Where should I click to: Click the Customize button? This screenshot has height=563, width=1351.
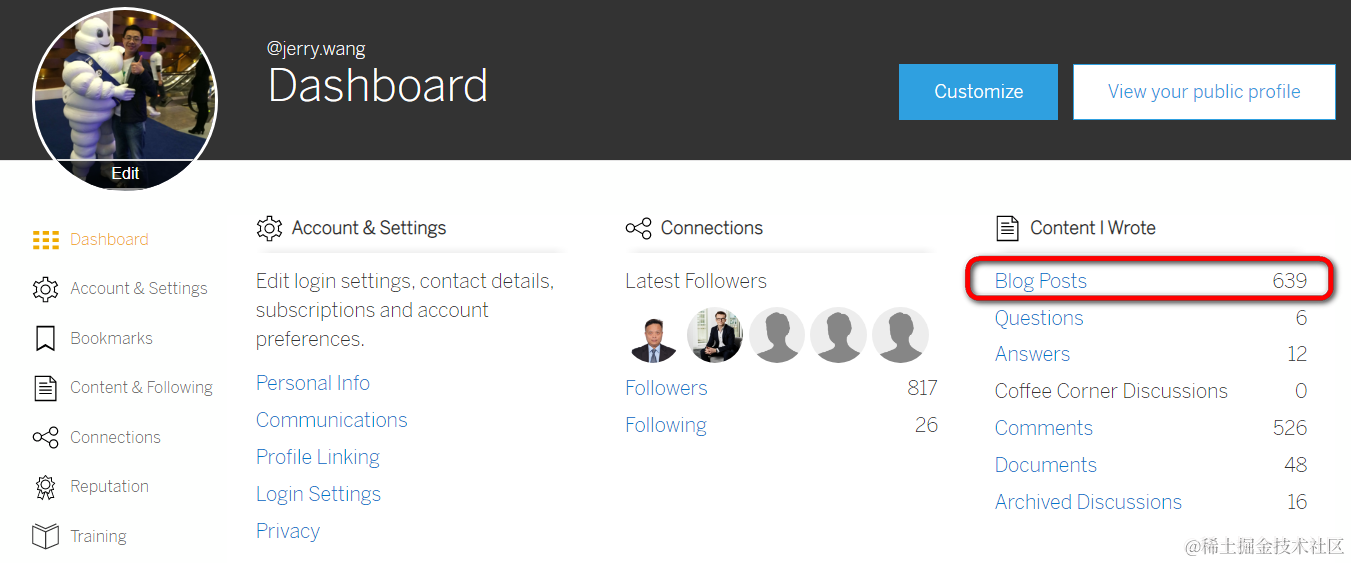[978, 92]
